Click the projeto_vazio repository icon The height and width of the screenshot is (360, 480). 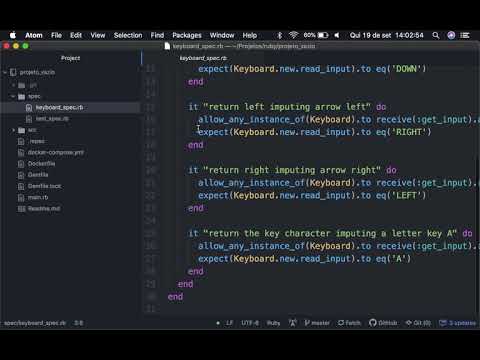tap(13, 72)
